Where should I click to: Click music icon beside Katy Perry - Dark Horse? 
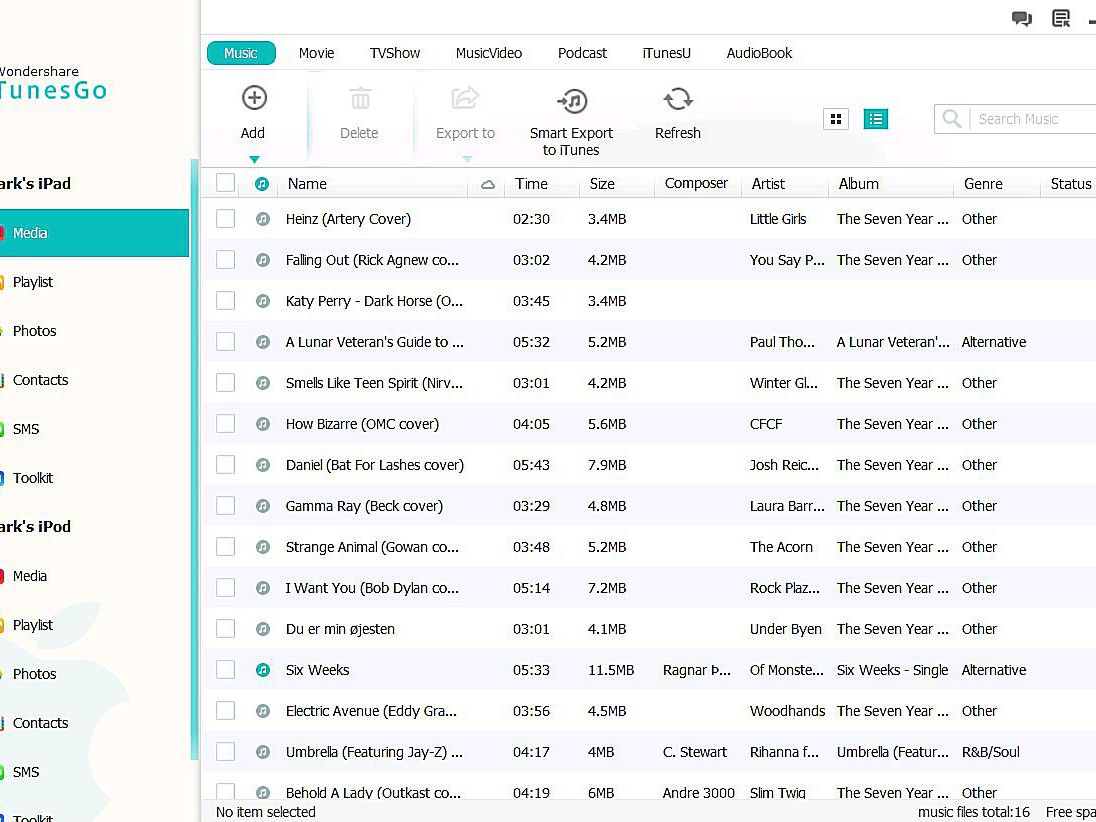pyautogui.click(x=263, y=301)
